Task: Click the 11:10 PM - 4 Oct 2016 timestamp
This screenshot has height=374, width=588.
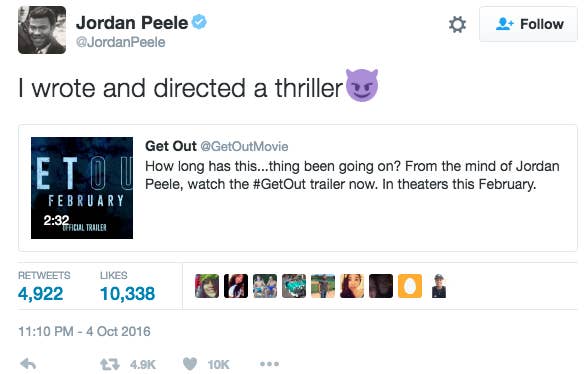Action: 84,332
